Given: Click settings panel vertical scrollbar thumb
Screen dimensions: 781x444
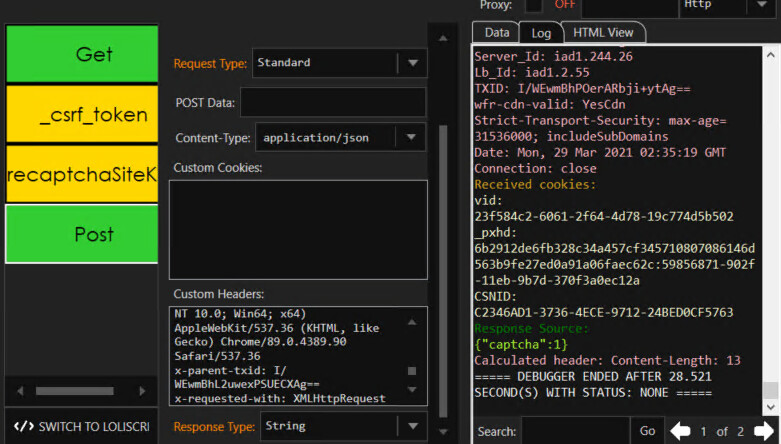Looking at the screenshot, I should point(443,271).
